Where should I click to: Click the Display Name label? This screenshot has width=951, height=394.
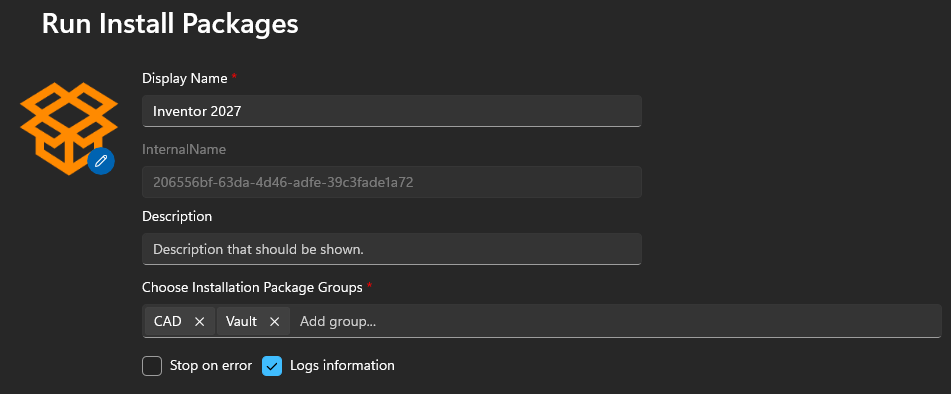[184, 78]
